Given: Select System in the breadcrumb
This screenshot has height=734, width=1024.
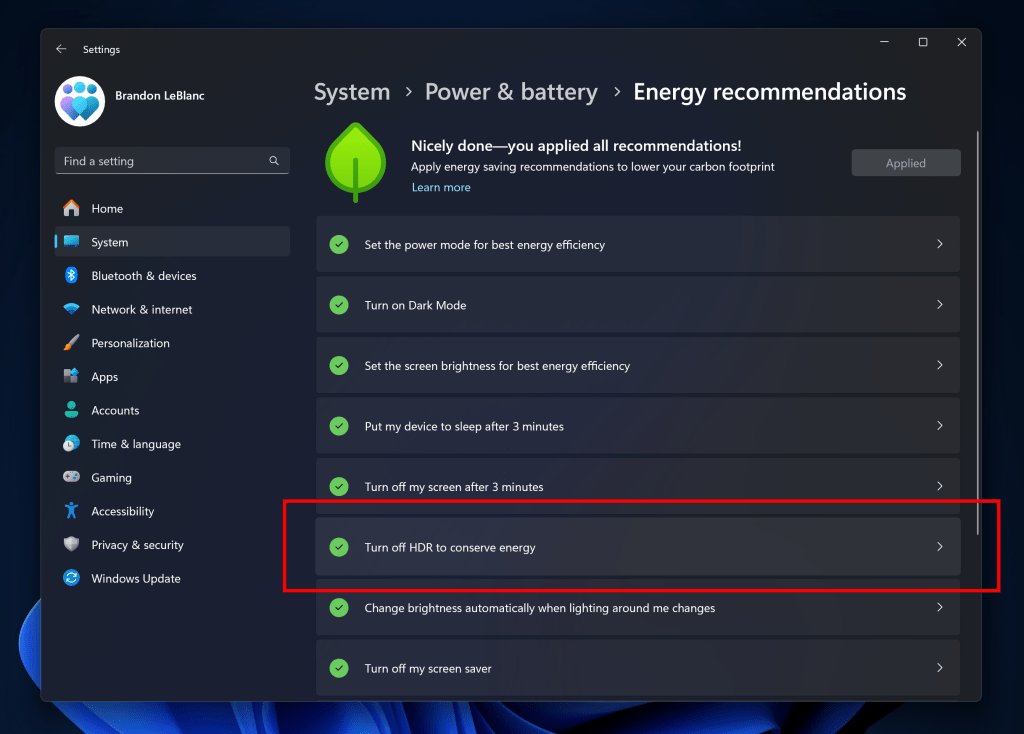Looking at the screenshot, I should point(351,91).
